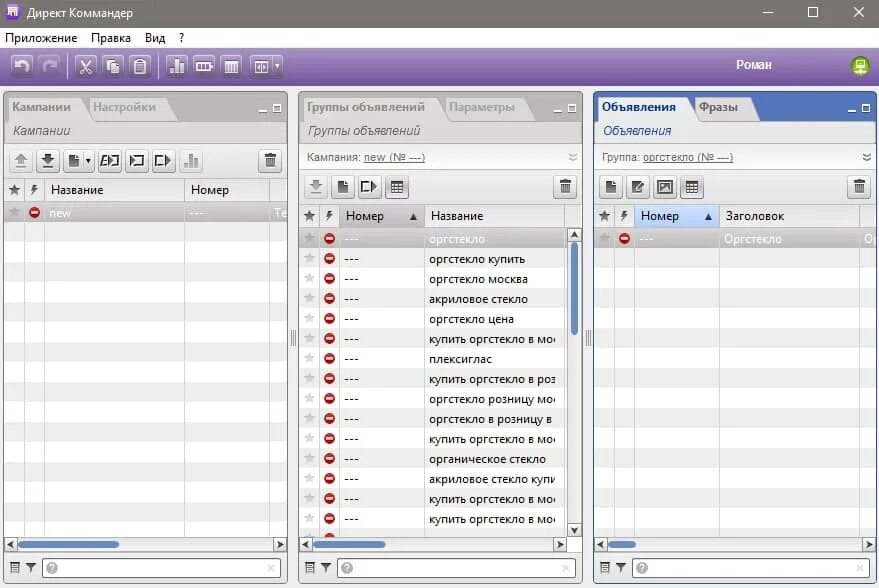Switch to the Фразы tab
The height and width of the screenshot is (588, 879).
coord(718,107)
